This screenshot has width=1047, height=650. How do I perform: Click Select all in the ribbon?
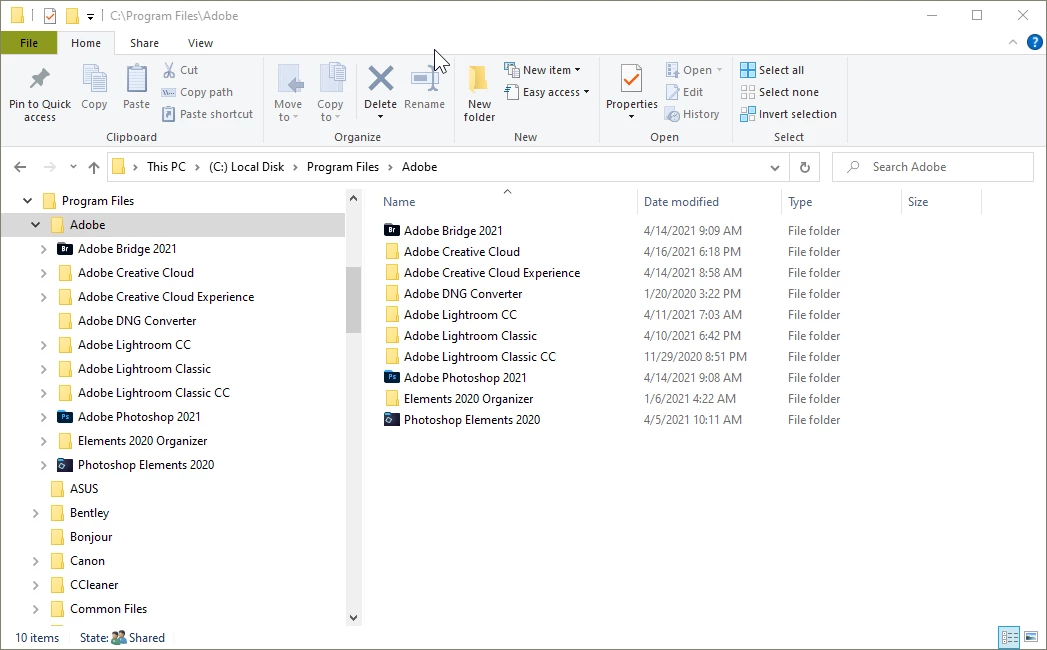tap(772, 70)
